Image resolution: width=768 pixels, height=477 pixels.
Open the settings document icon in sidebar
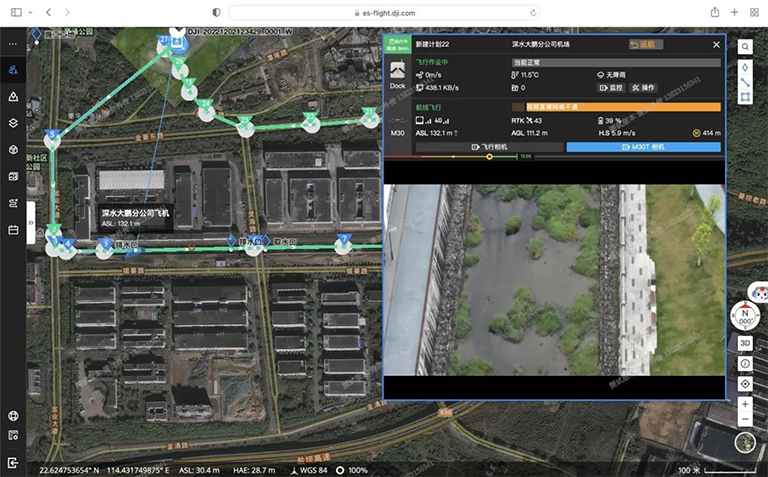[13, 435]
